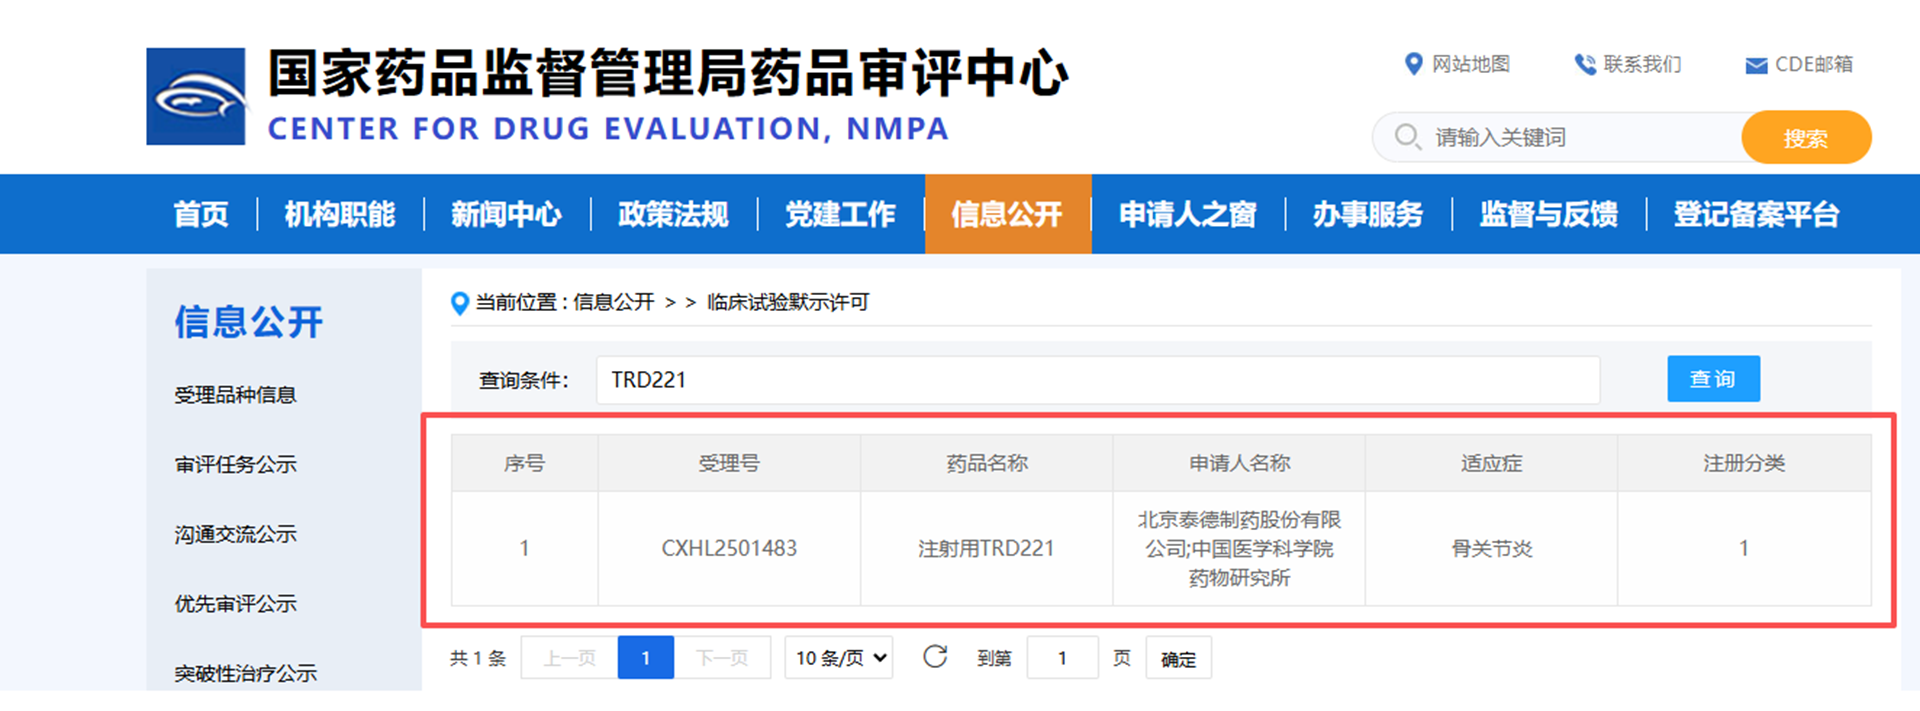
Task: Click the CDE fish logo
Action: point(196,97)
